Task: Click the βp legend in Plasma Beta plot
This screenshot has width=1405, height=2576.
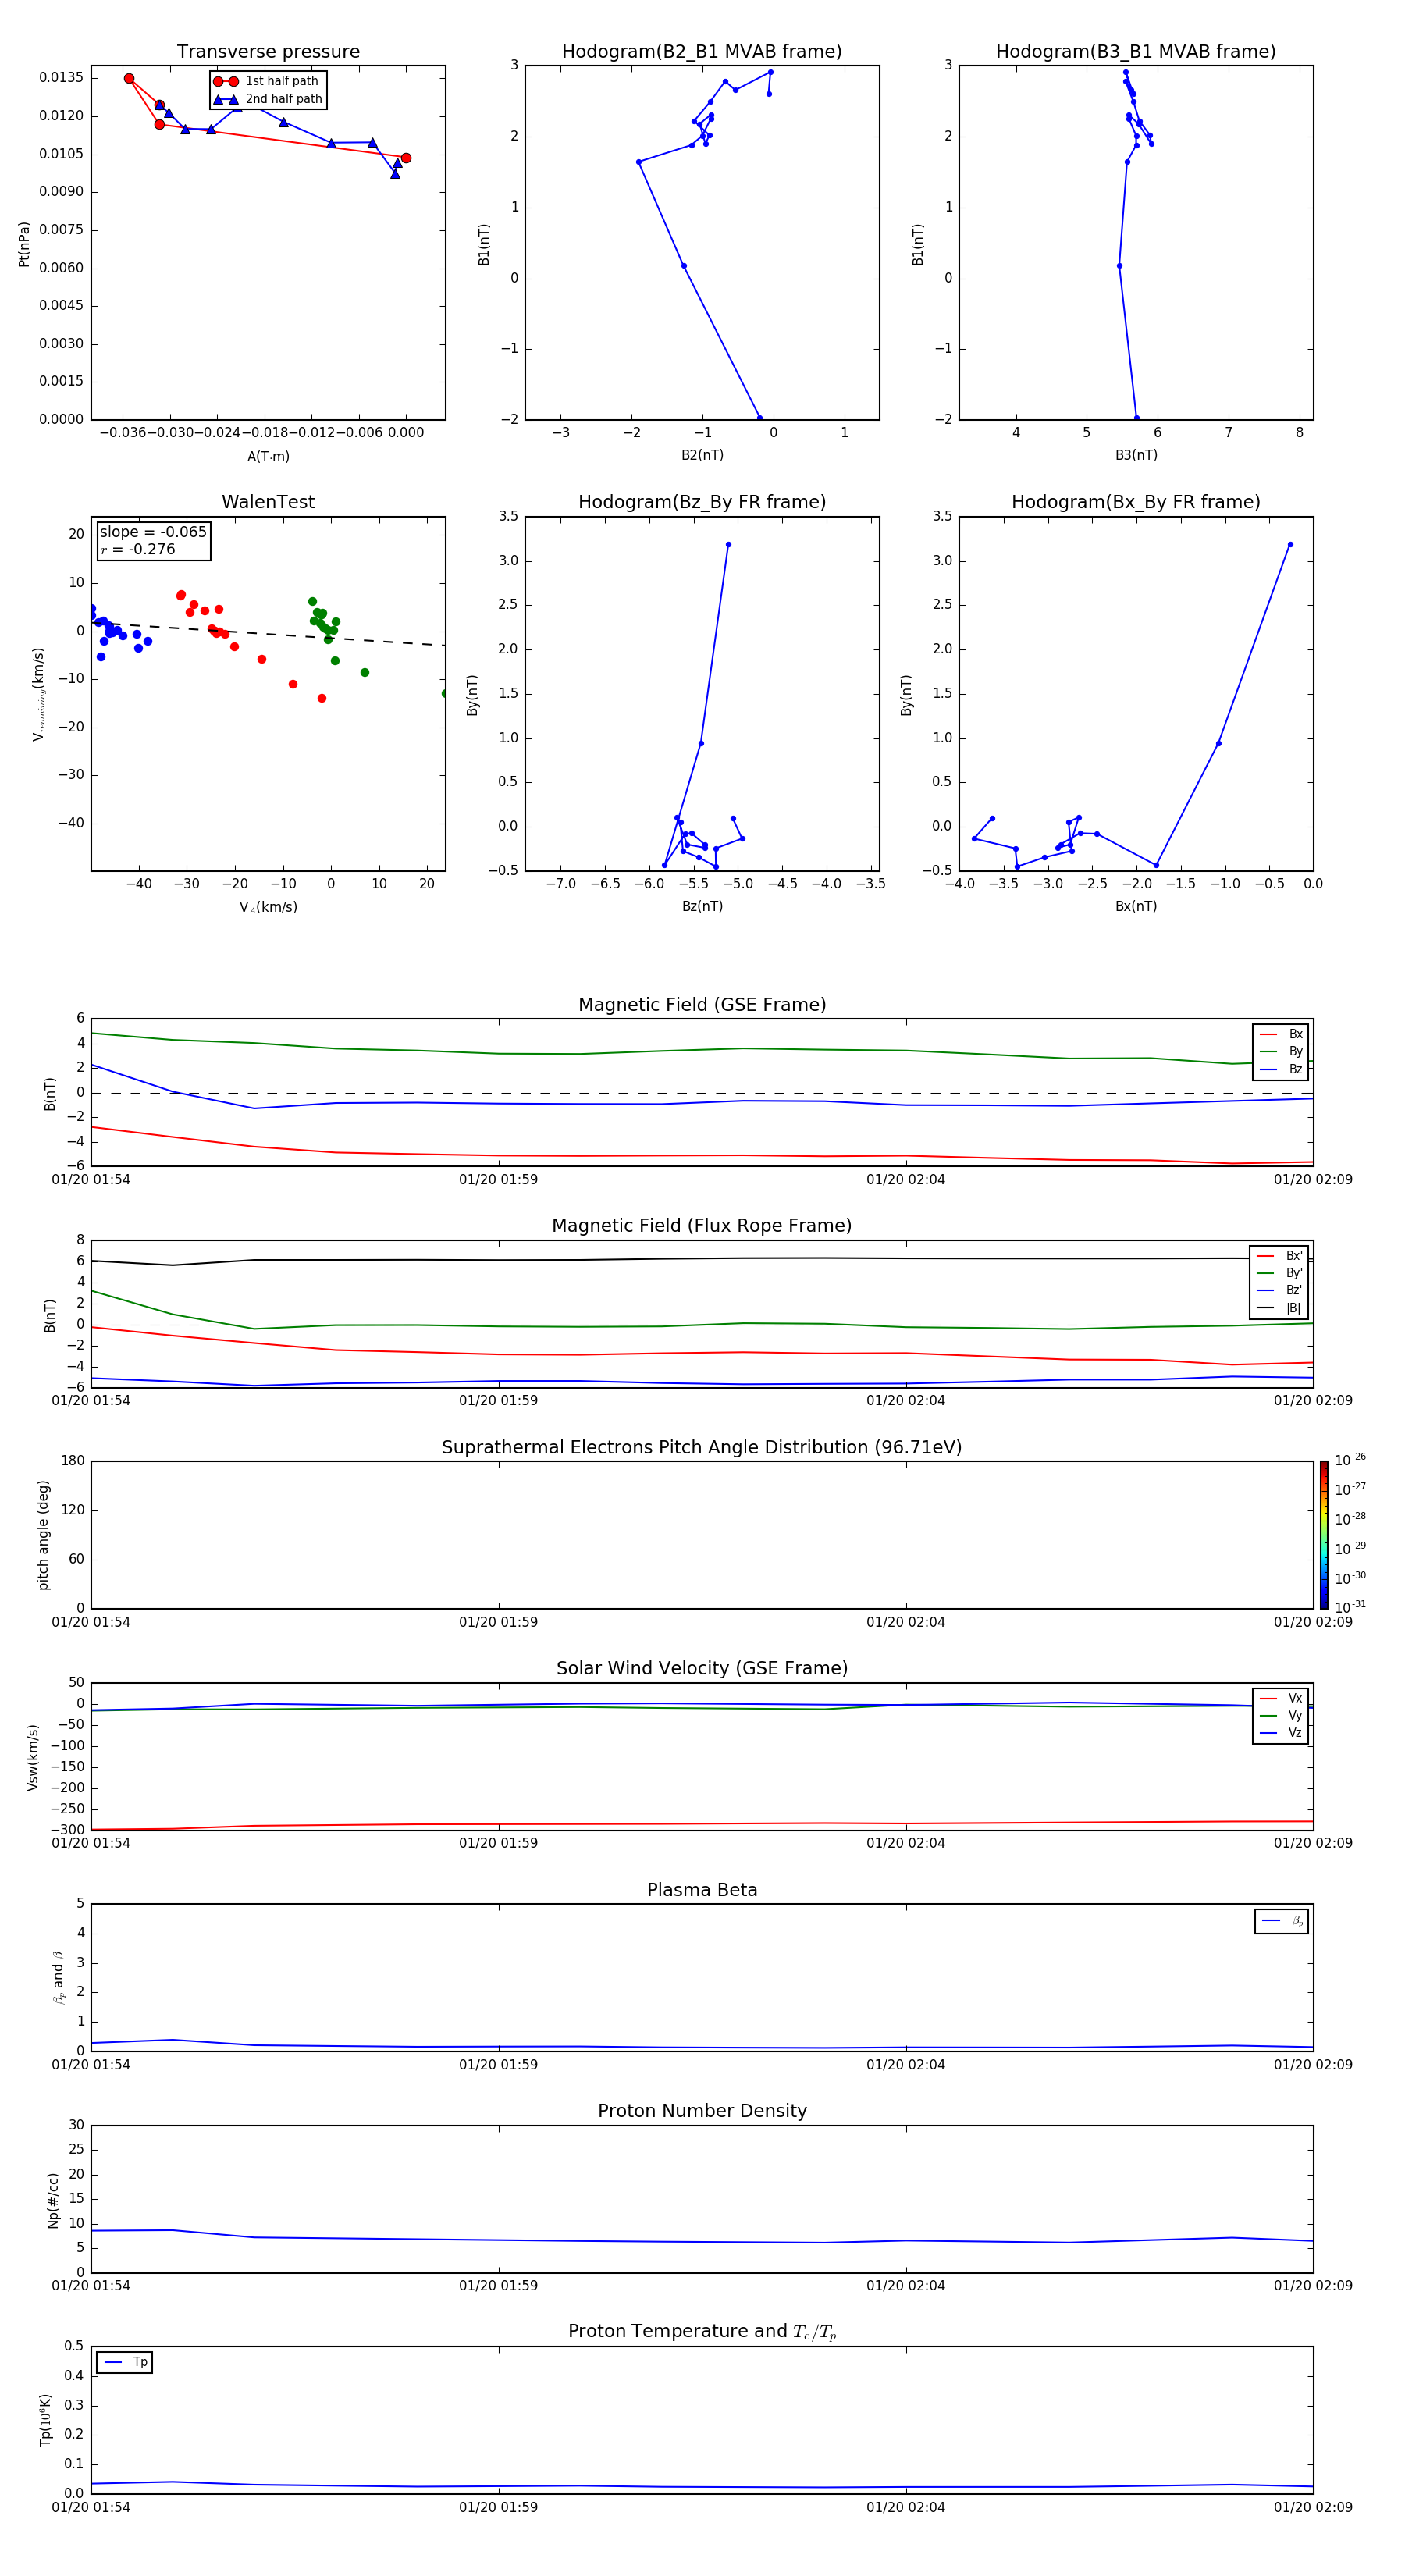Action: pyautogui.click(x=1282, y=1921)
